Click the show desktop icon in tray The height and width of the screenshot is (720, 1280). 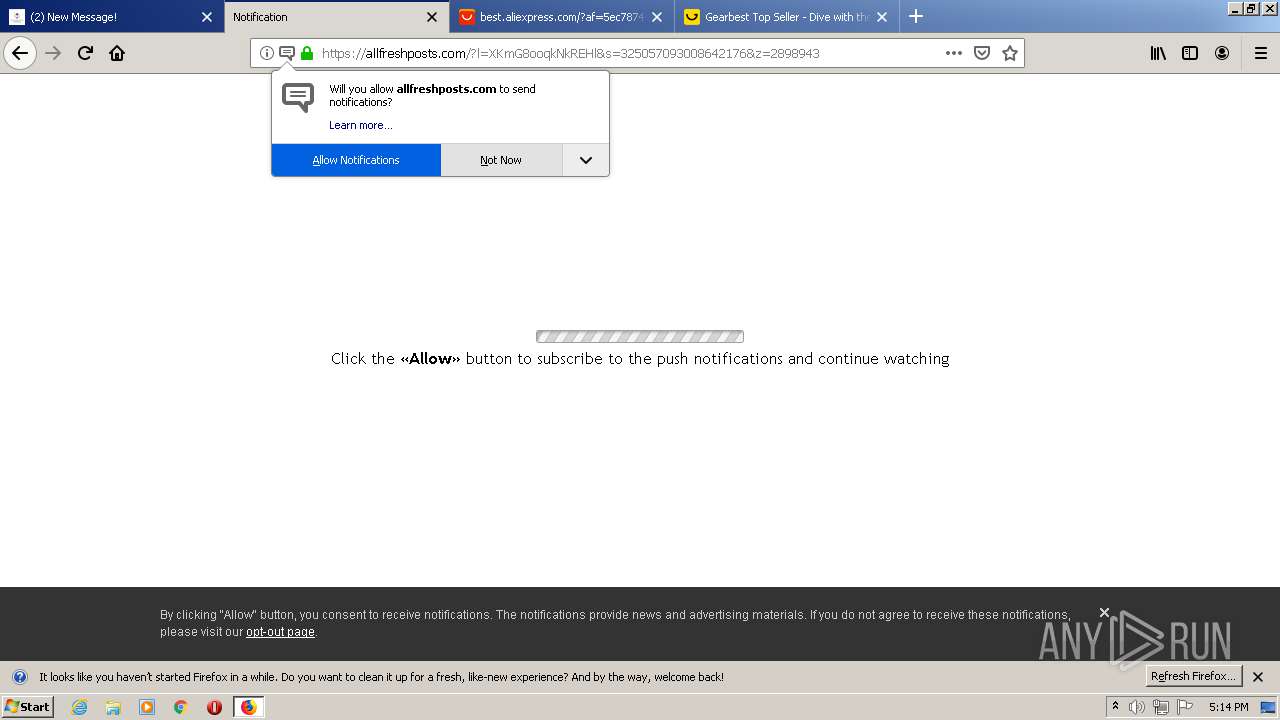1269,707
